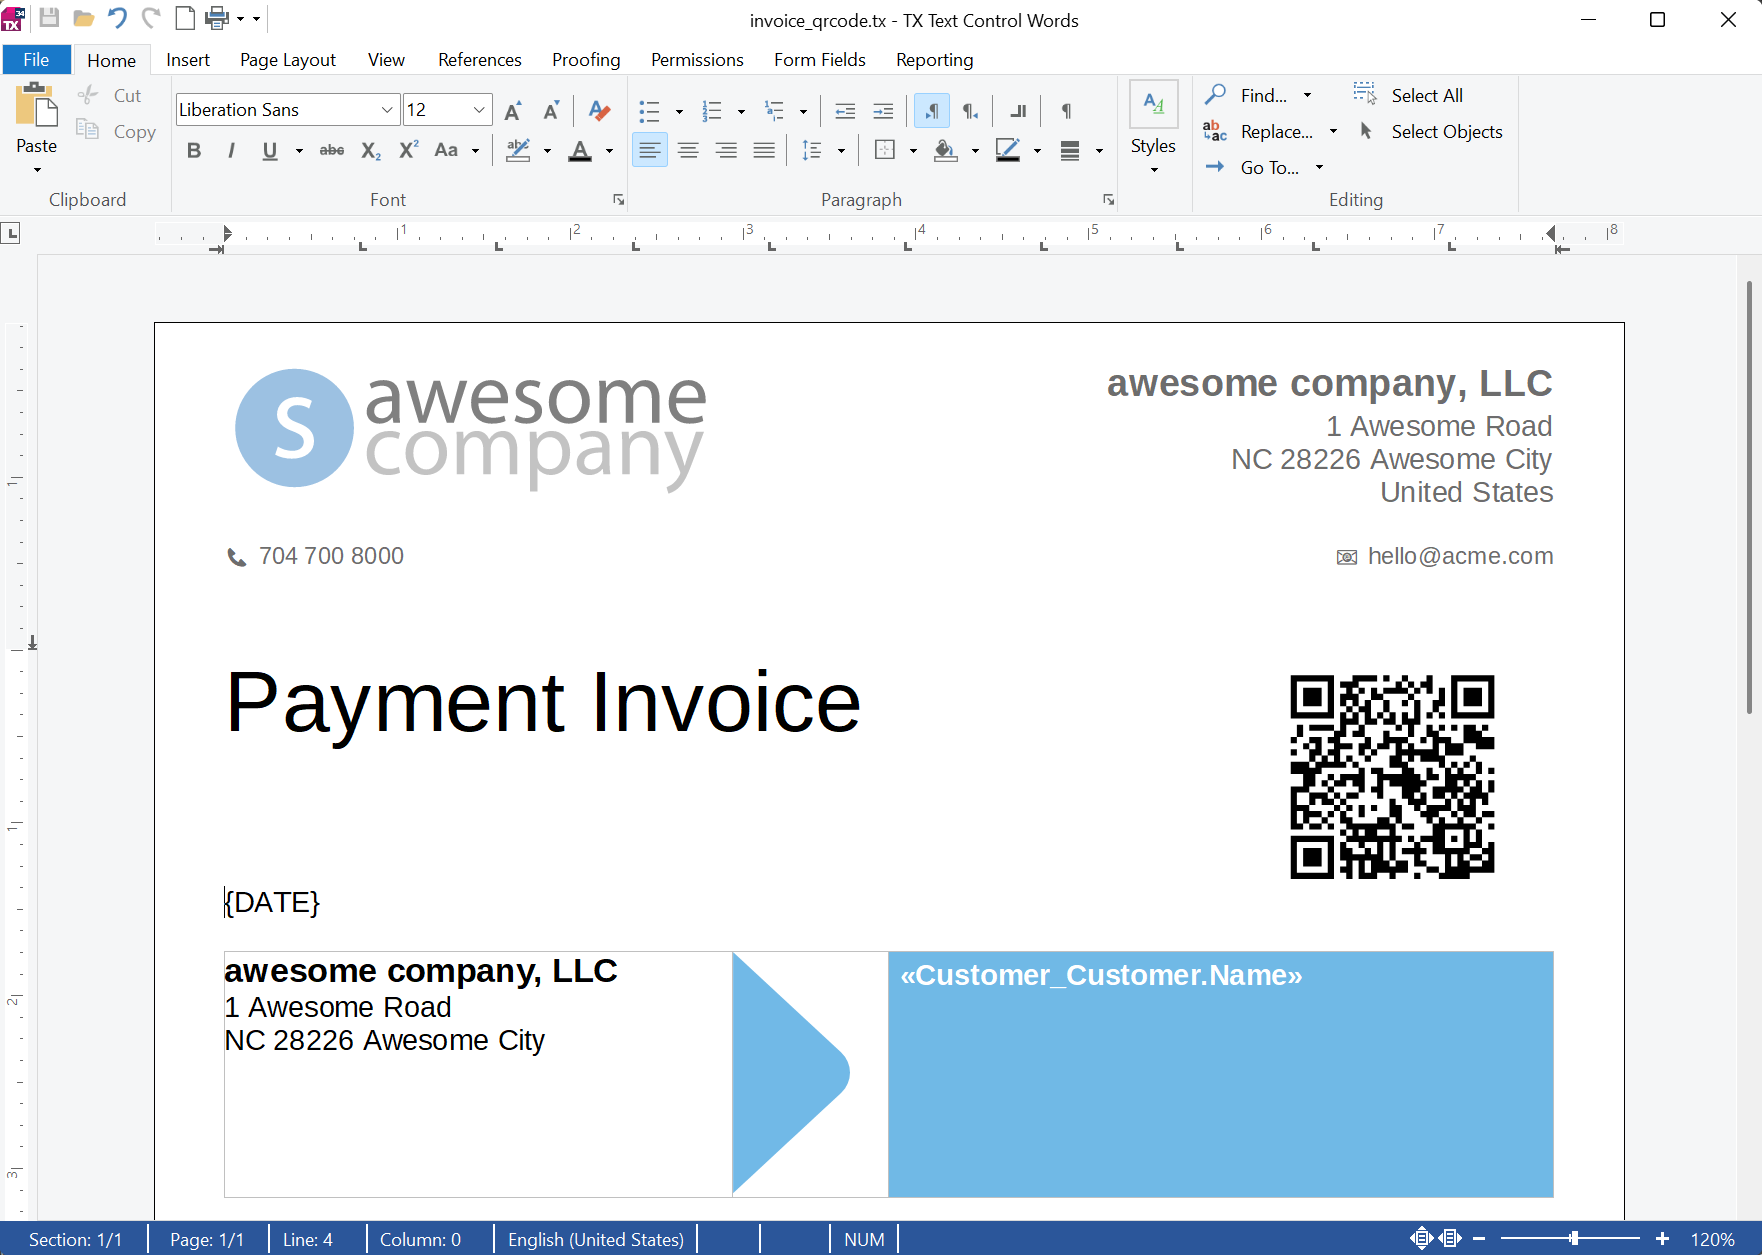The height and width of the screenshot is (1255, 1762).
Task: Zoom out with the minus button
Action: tap(1479, 1238)
